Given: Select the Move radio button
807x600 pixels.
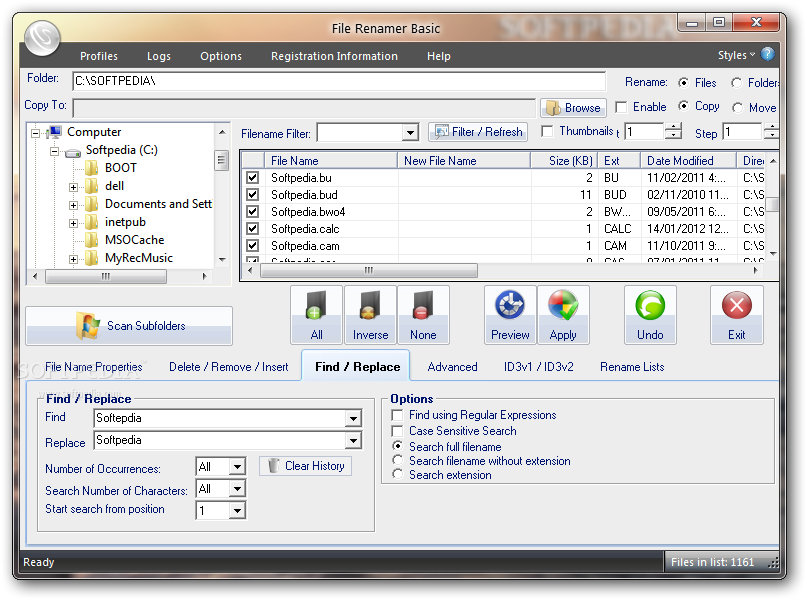Looking at the screenshot, I should click(x=738, y=107).
